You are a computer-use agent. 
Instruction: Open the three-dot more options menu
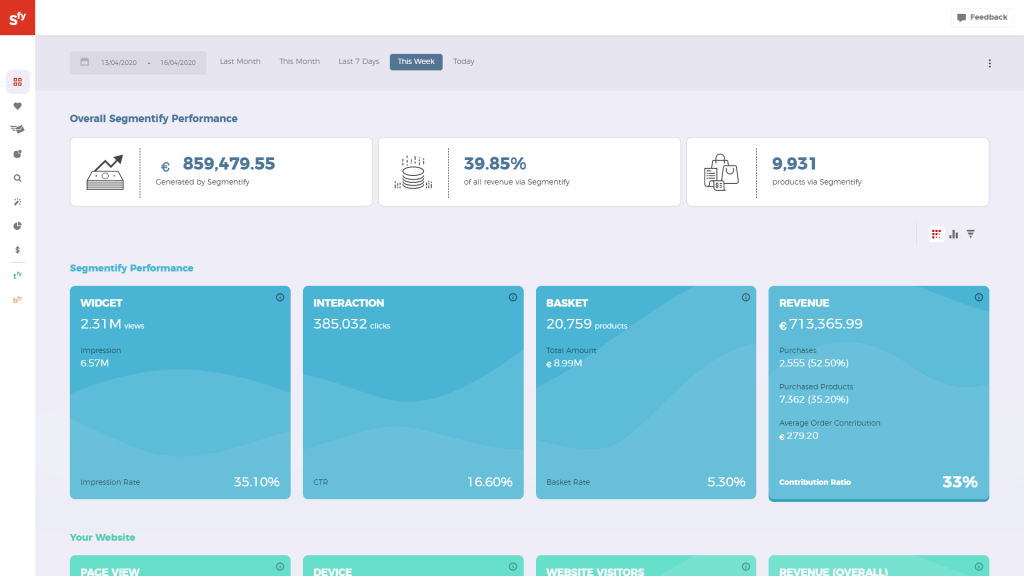click(x=989, y=63)
